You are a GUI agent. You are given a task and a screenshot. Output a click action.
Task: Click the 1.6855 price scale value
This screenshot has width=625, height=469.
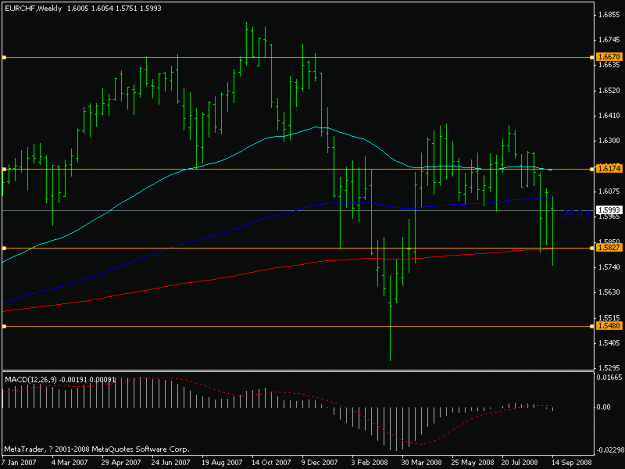point(609,15)
